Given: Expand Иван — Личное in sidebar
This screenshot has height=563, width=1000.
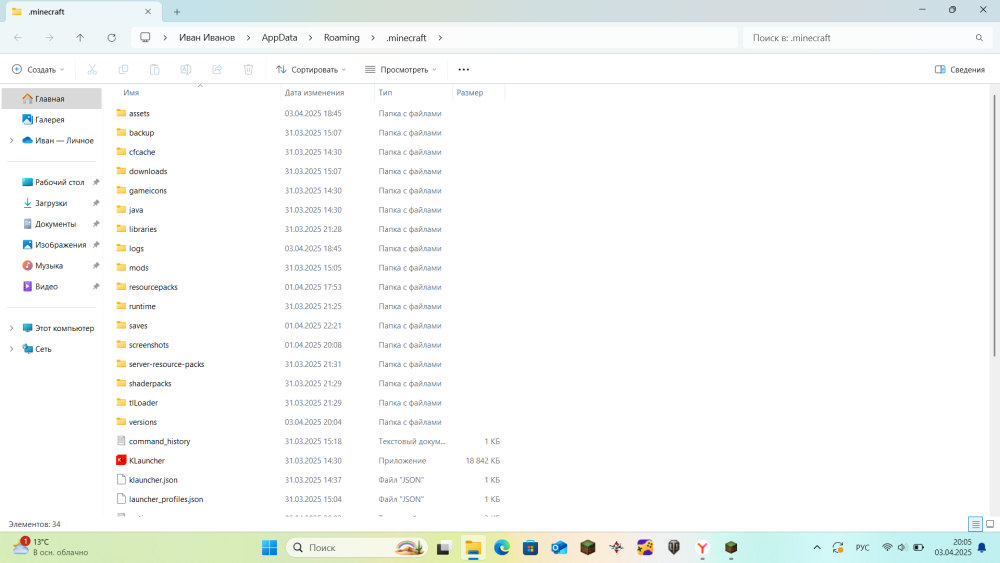Looking at the screenshot, I should [x=11, y=140].
